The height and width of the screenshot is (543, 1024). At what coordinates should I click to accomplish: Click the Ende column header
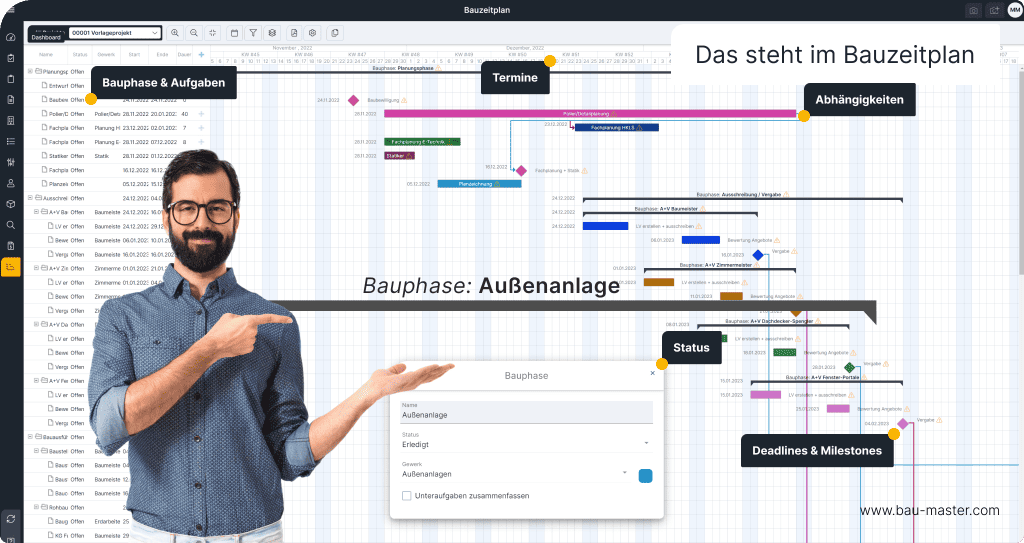pos(162,55)
